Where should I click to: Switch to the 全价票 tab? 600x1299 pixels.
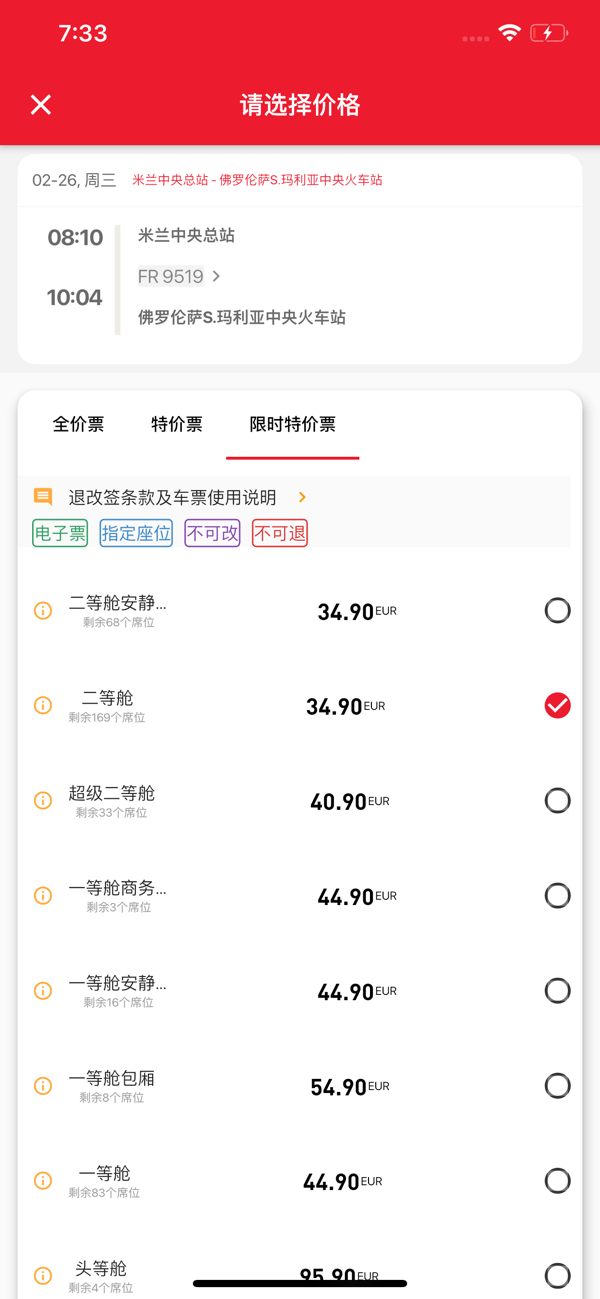click(x=78, y=424)
